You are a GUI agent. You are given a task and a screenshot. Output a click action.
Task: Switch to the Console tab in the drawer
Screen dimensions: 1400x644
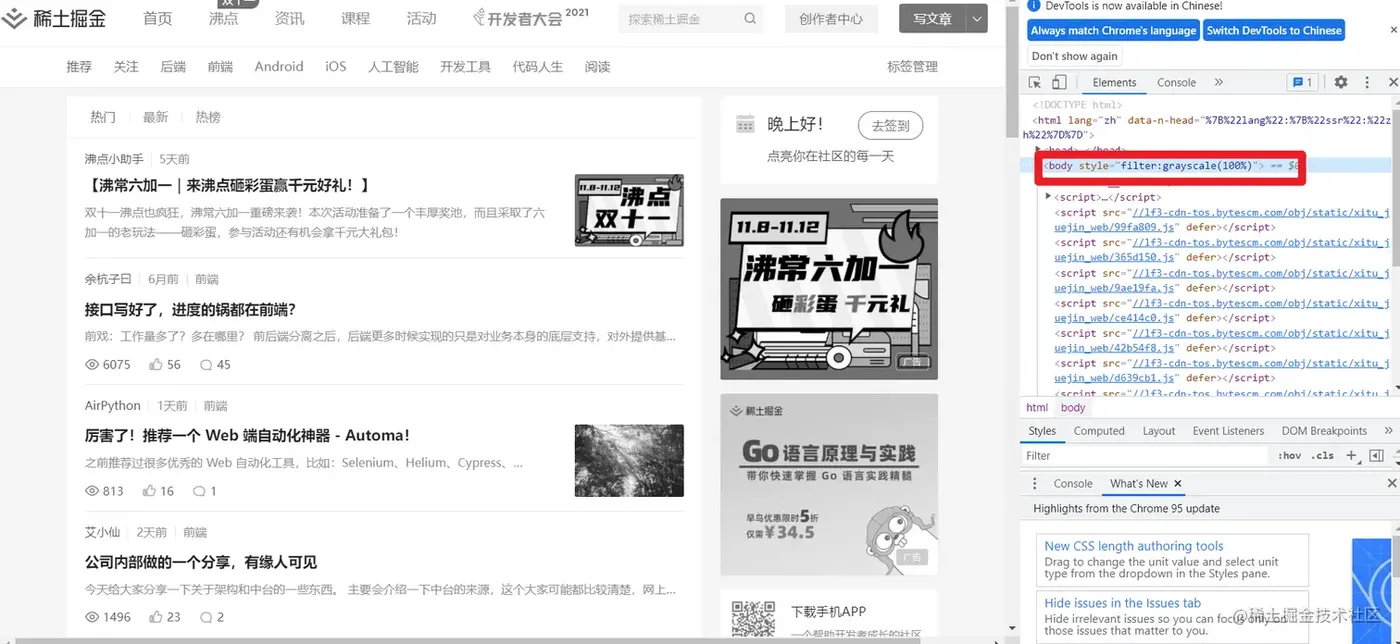(1073, 483)
